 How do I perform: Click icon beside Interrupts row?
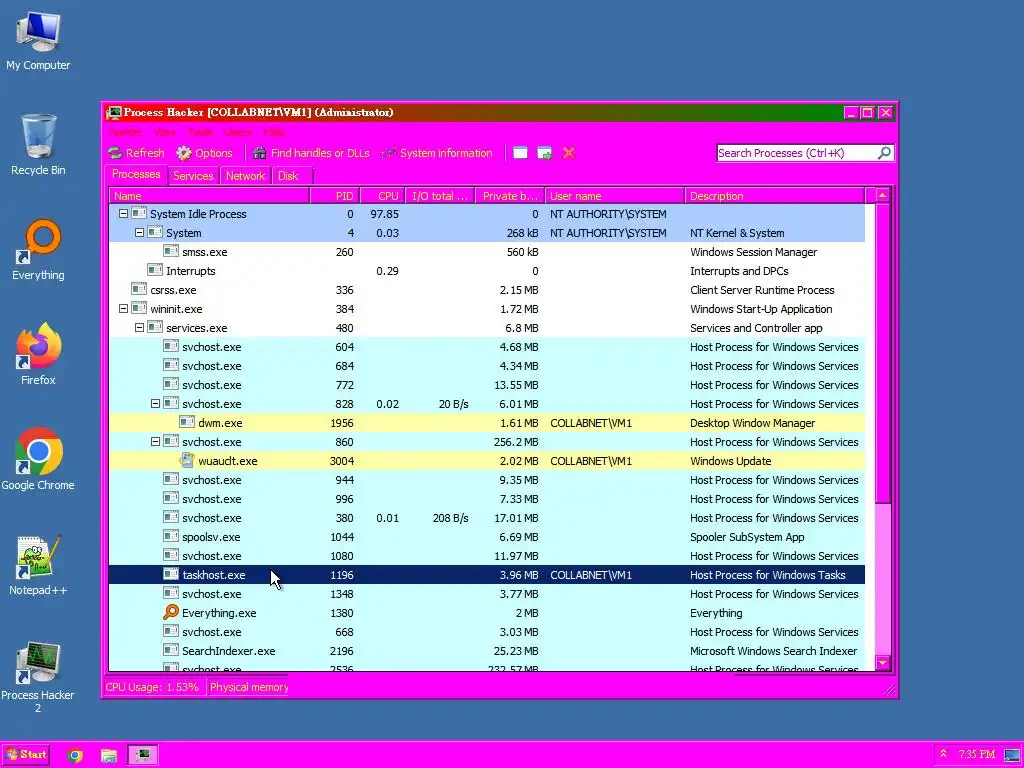pyautogui.click(x=155, y=270)
